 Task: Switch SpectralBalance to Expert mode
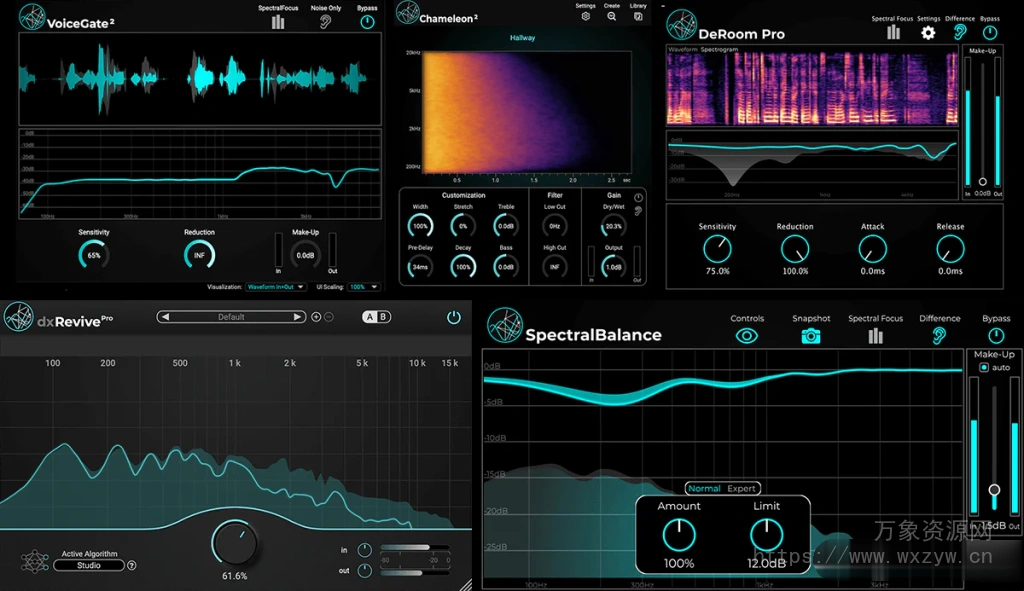coord(742,489)
